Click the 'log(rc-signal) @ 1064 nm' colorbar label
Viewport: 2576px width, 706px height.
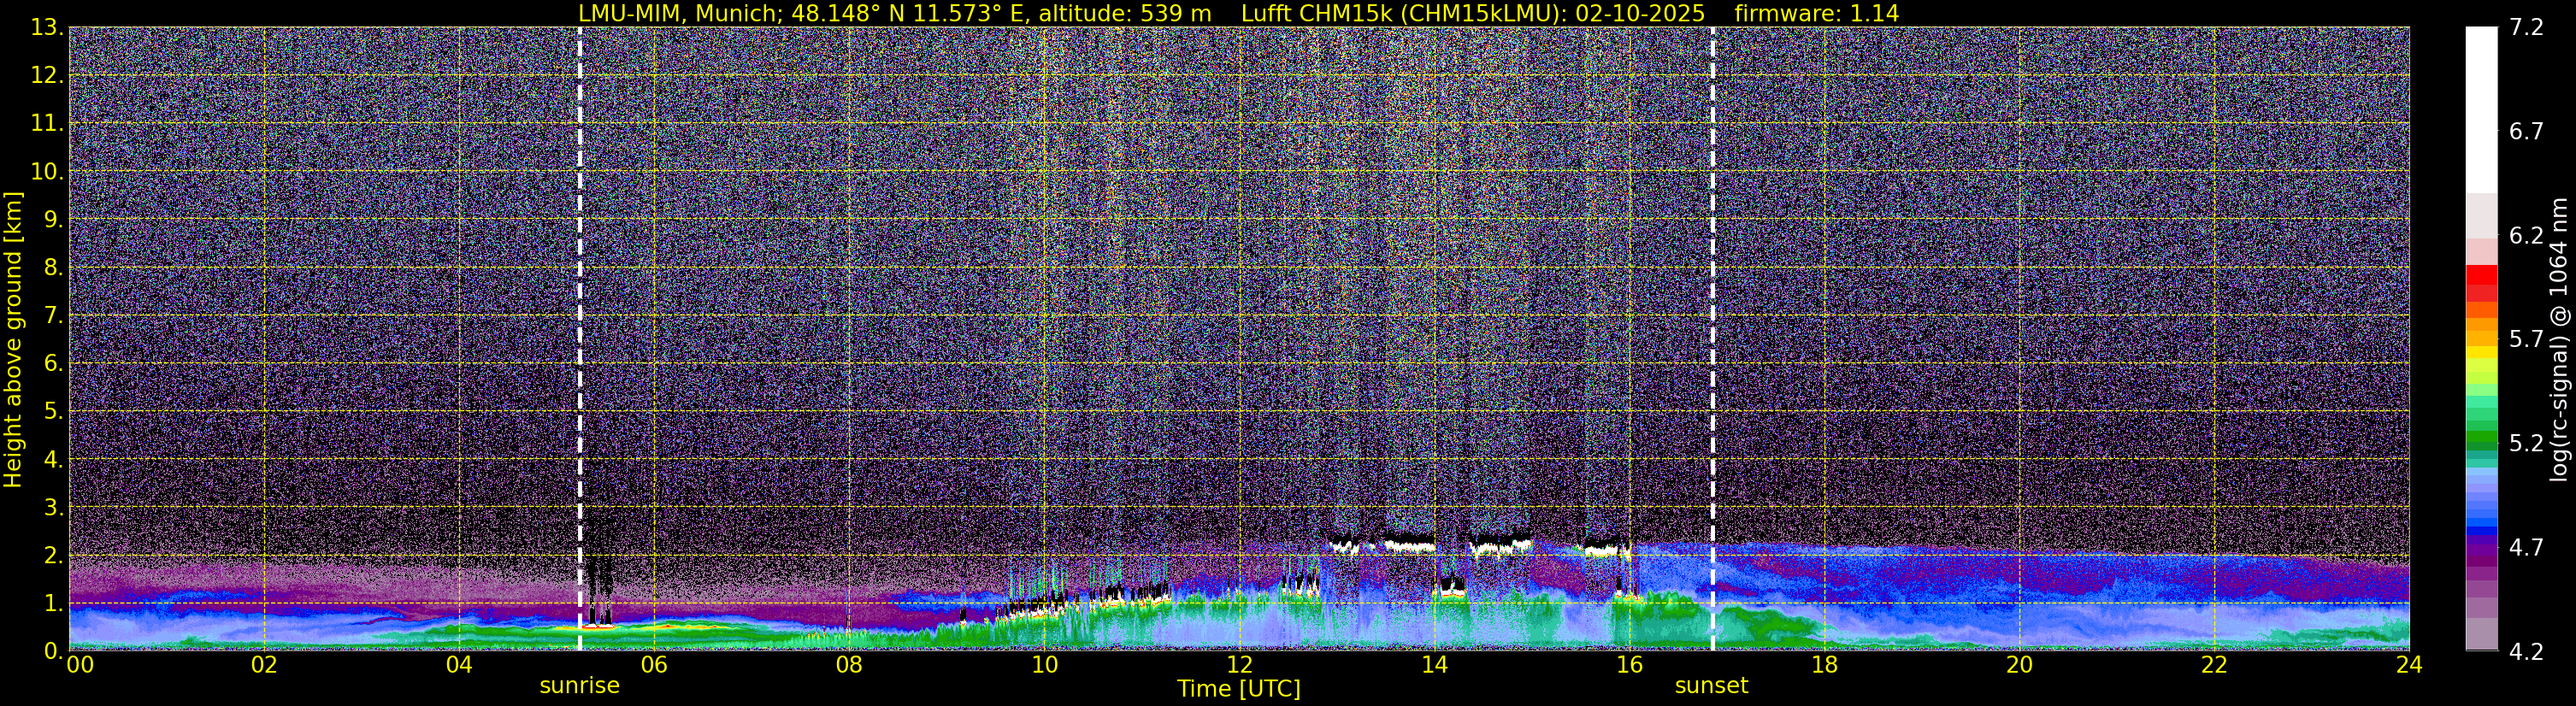click(2559, 339)
